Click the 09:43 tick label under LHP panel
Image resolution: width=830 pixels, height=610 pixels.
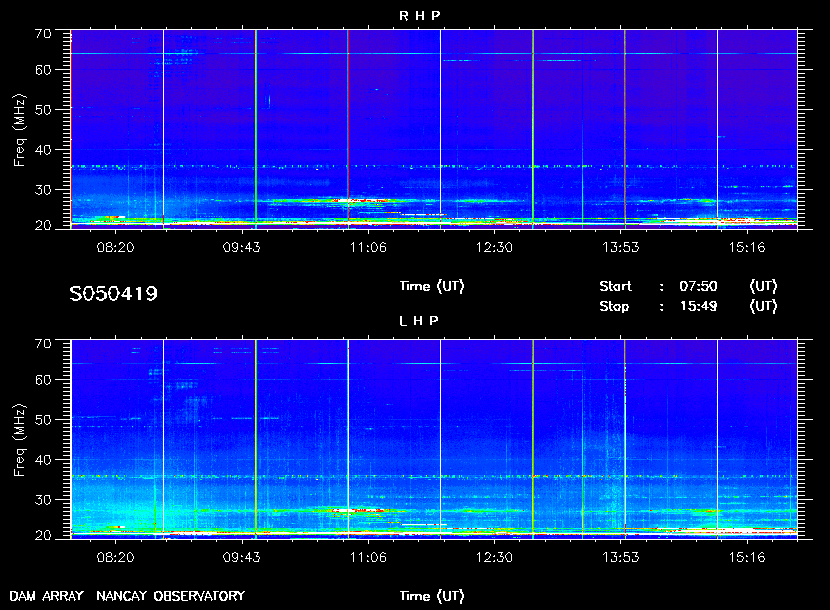click(x=241, y=558)
